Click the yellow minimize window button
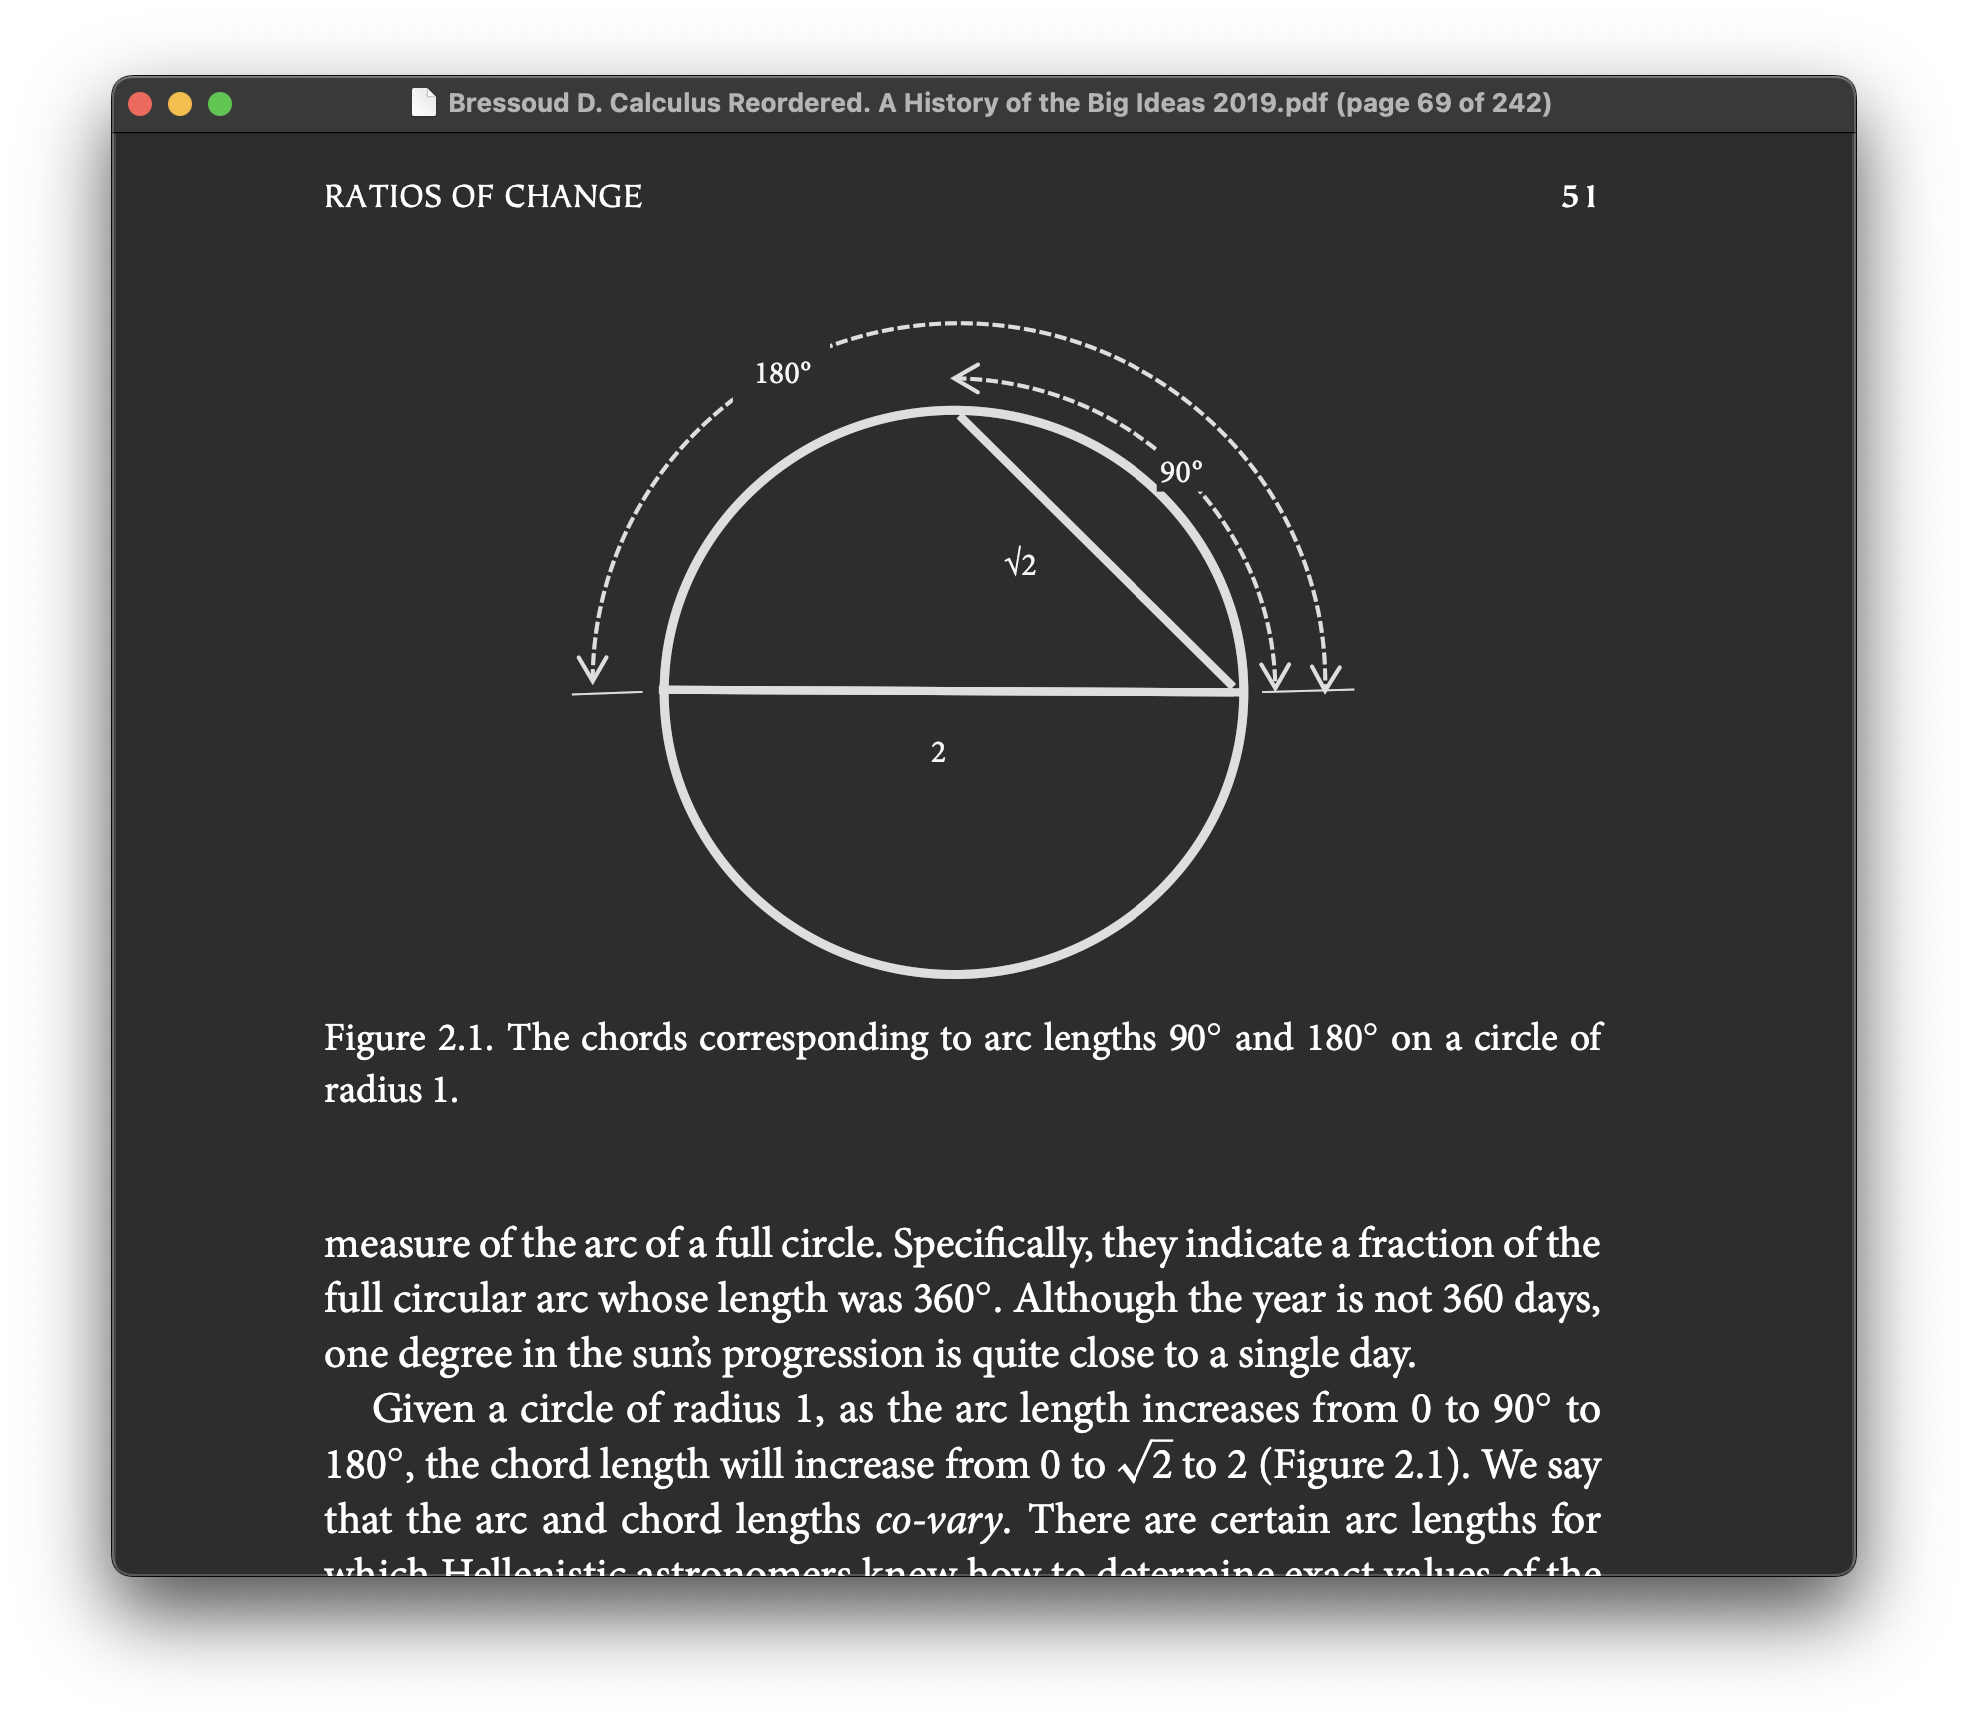1968x1724 pixels. 180,104
